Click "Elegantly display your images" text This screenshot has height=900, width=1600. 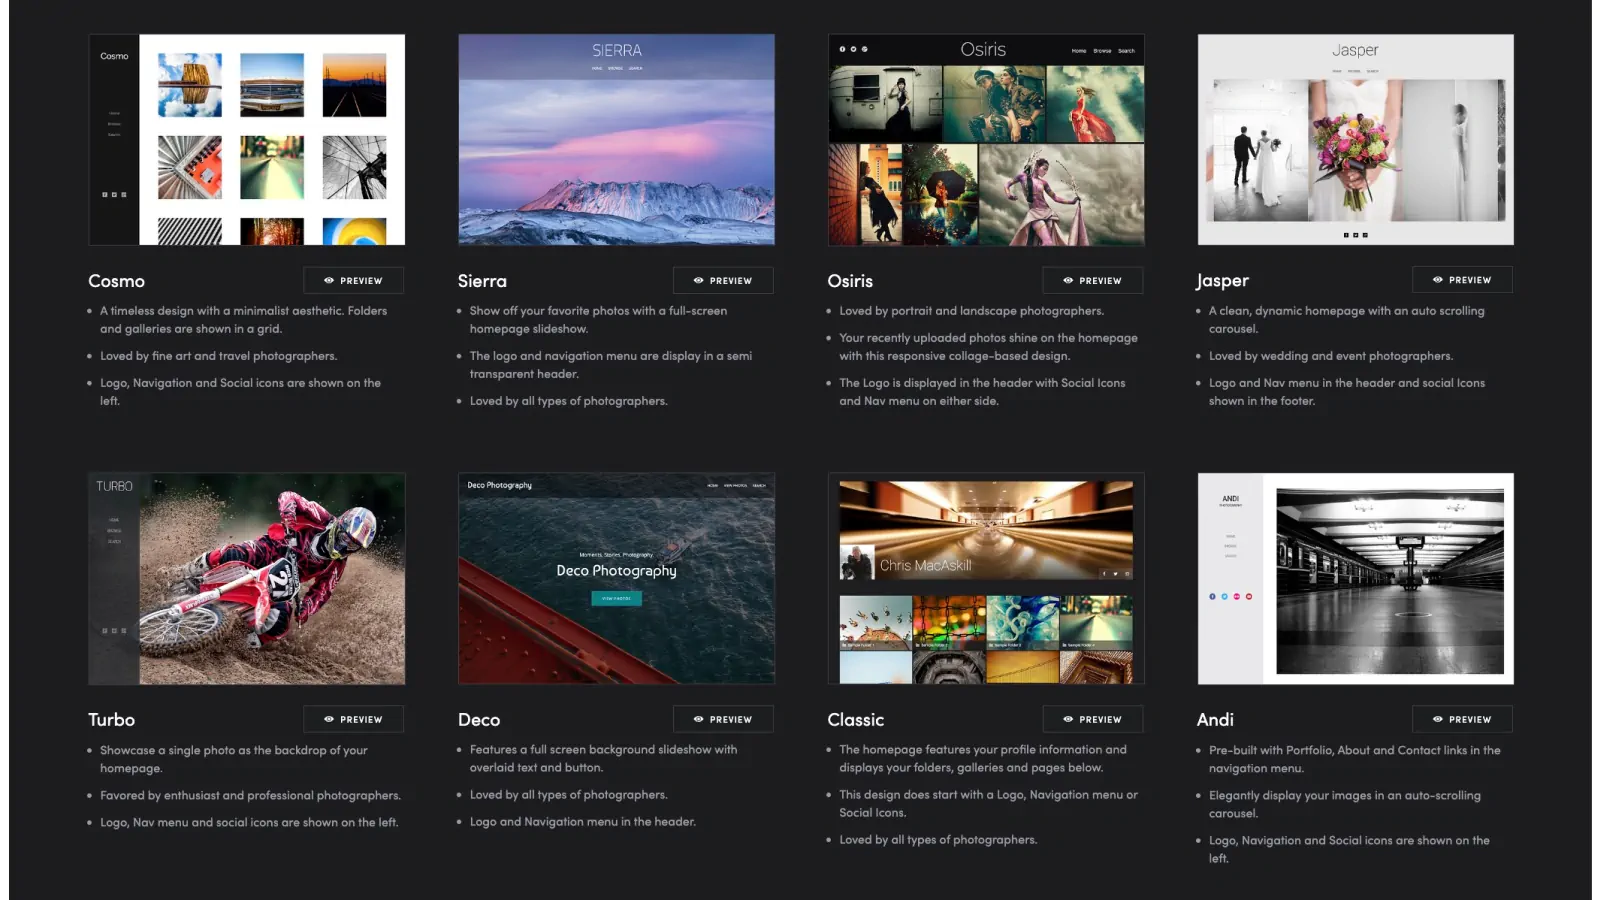1345,804
